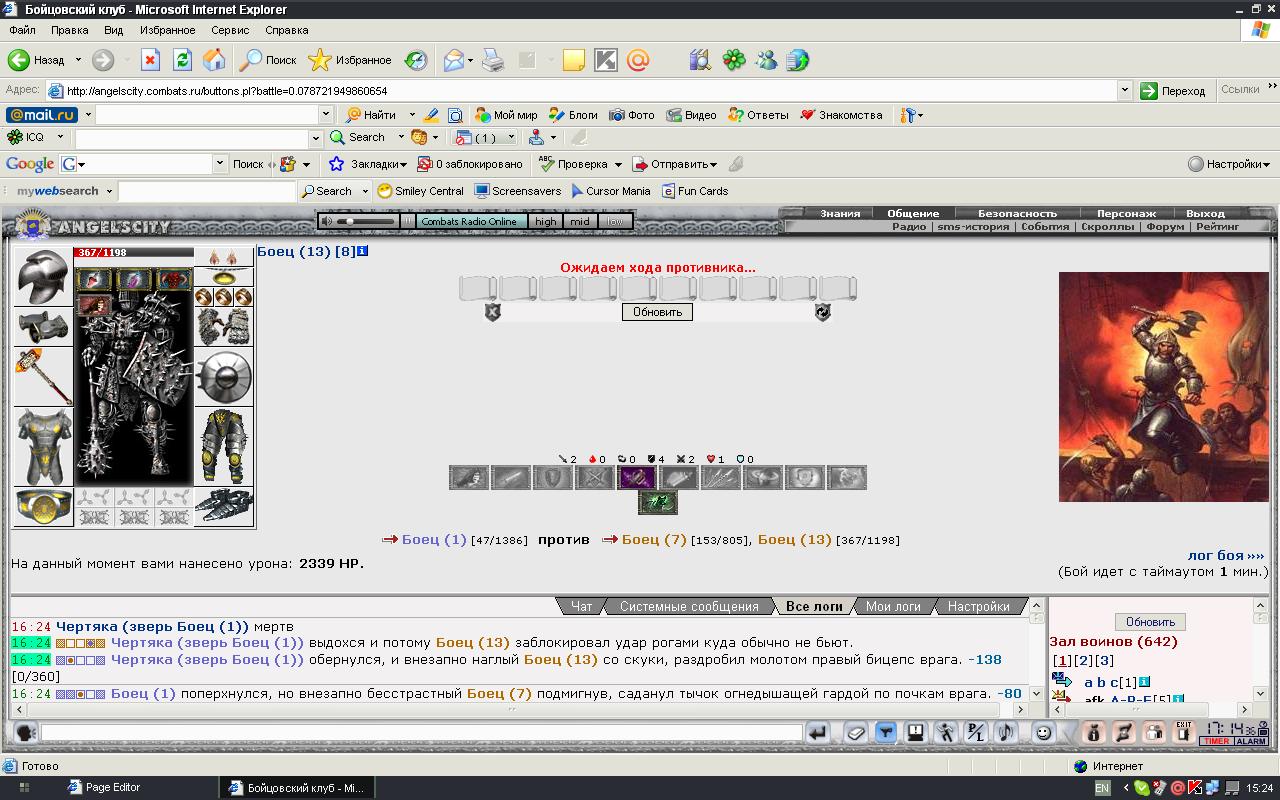Viewport: 1280px width, 800px height.
Task: Open the Персонаж top menu
Action: coord(1126,213)
